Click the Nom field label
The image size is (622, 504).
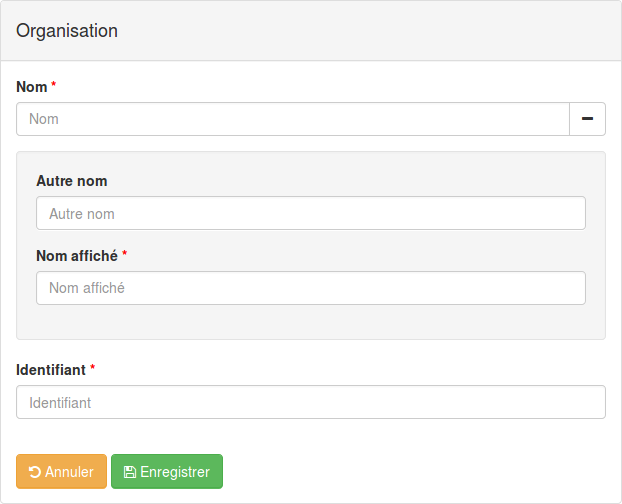pyautogui.click(x=32, y=87)
